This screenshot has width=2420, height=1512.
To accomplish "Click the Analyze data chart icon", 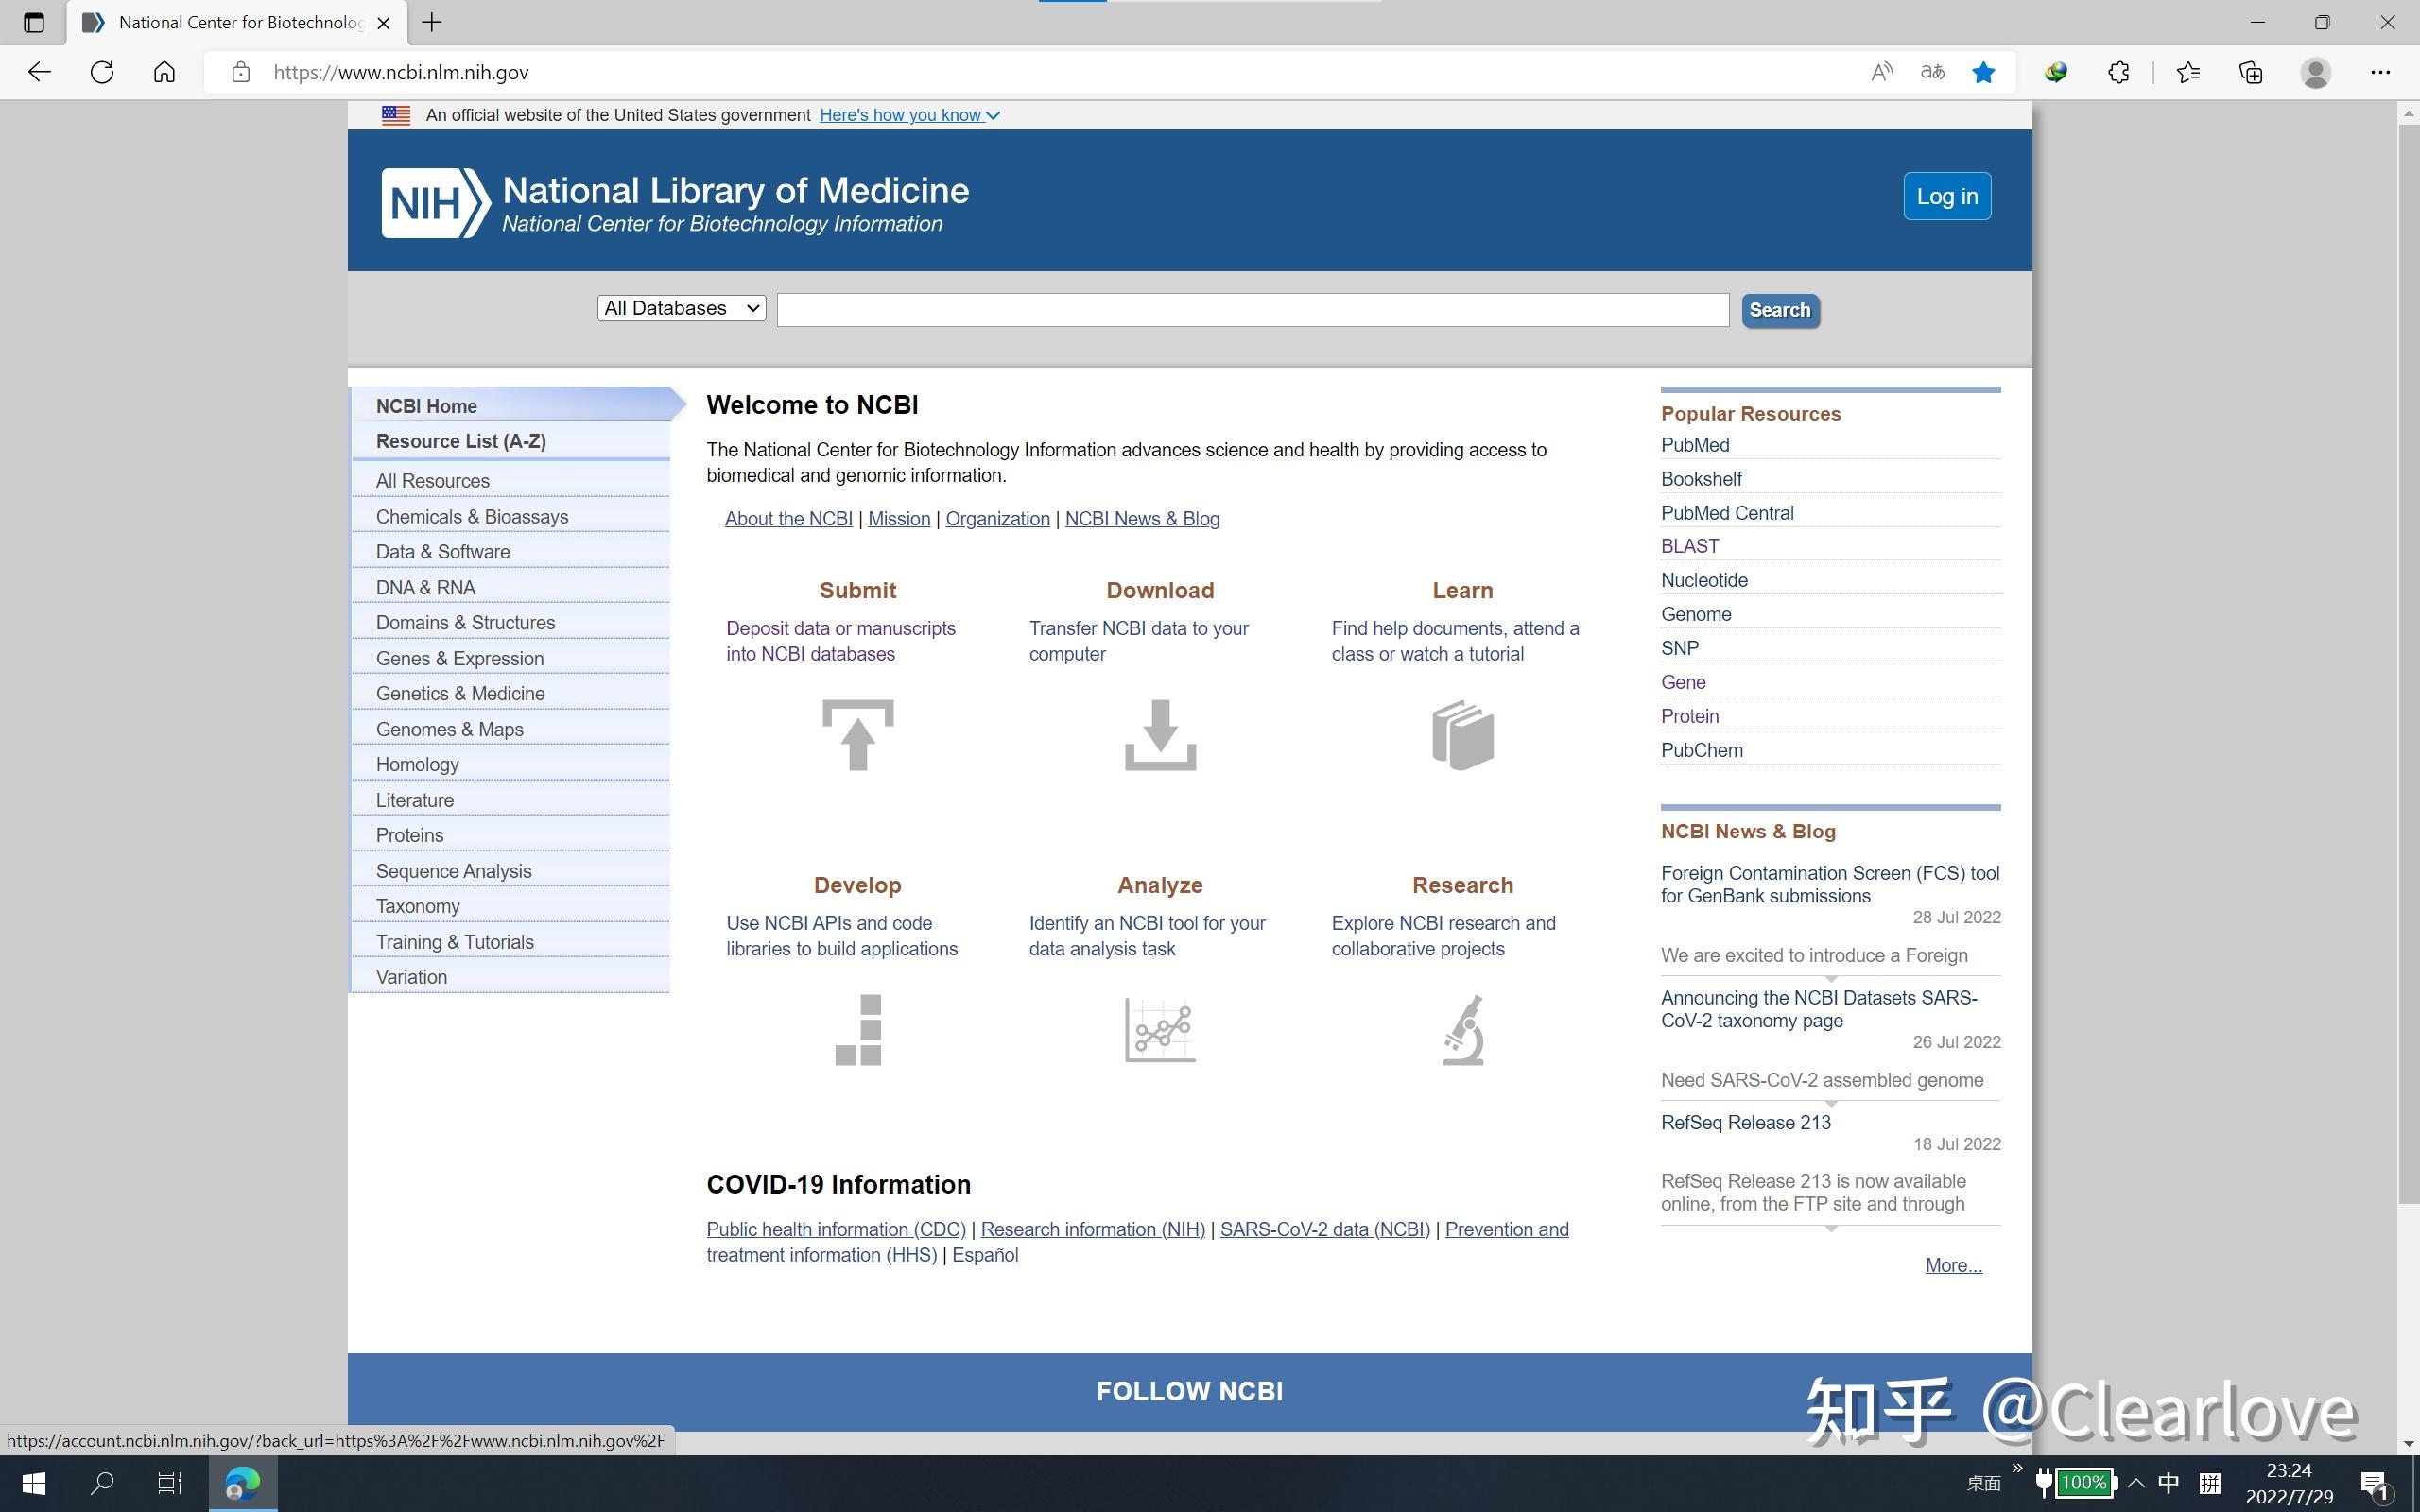I will (x=1158, y=1029).
